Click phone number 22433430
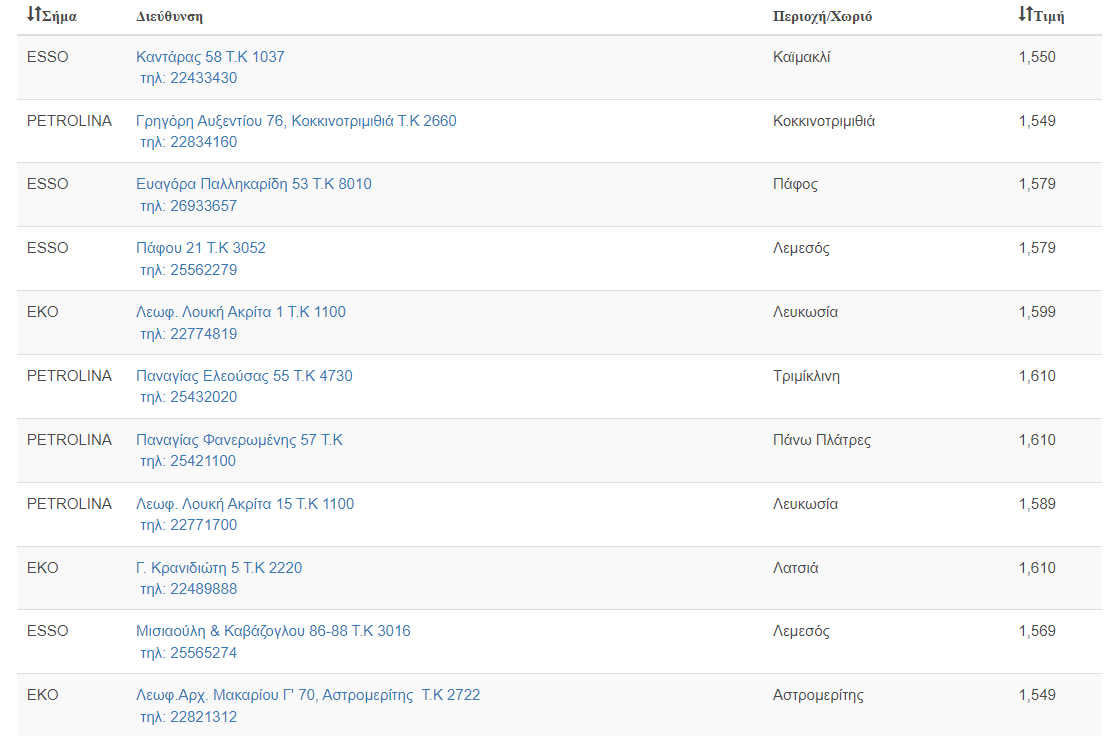The image size is (1116, 736). tap(188, 78)
